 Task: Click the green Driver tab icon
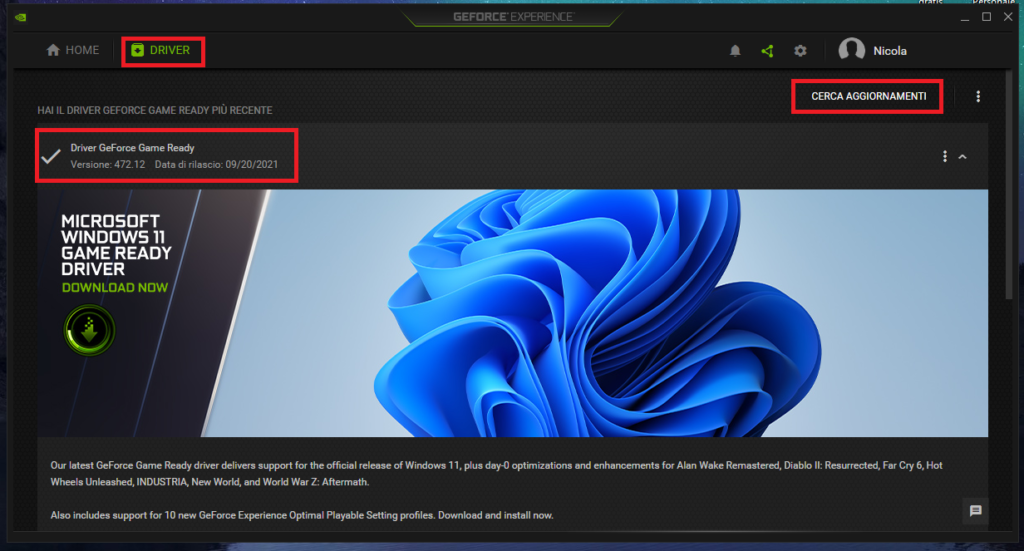(137, 50)
